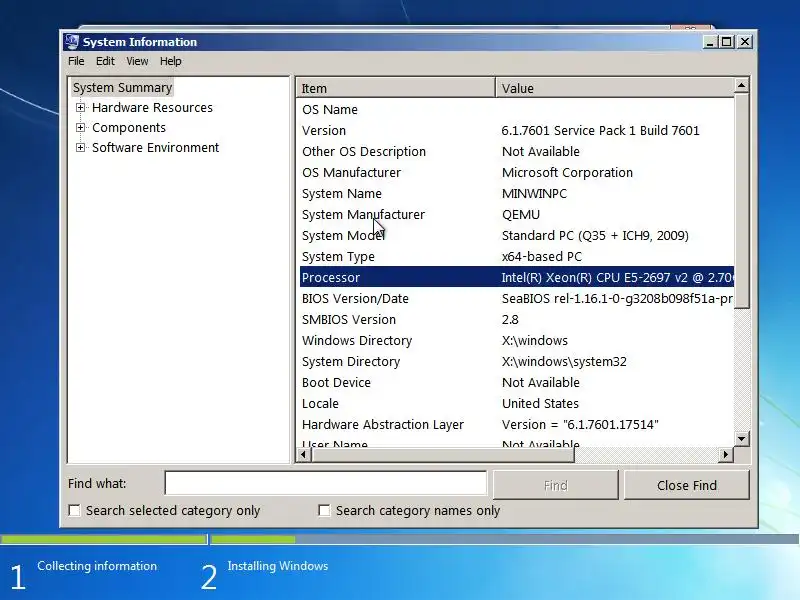The height and width of the screenshot is (600, 800).
Task: Open the Edit menu
Action: (105, 61)
